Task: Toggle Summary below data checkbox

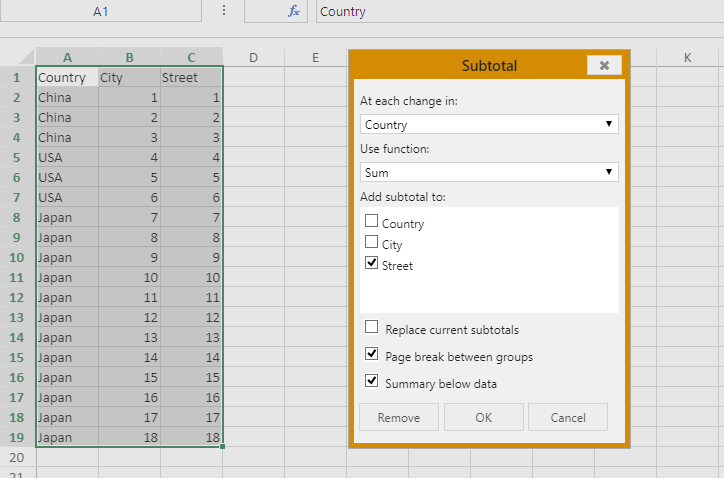Action: pyautogui.click(x=371, y=381)
